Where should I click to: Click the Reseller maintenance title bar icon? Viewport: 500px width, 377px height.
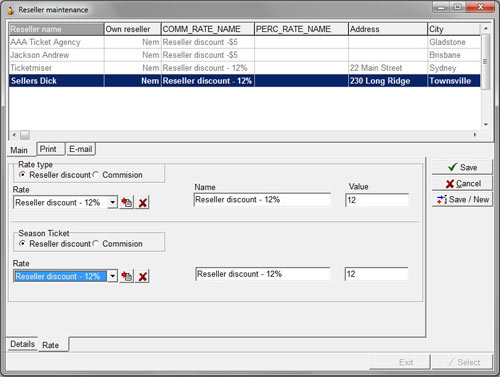coord(11,11)
